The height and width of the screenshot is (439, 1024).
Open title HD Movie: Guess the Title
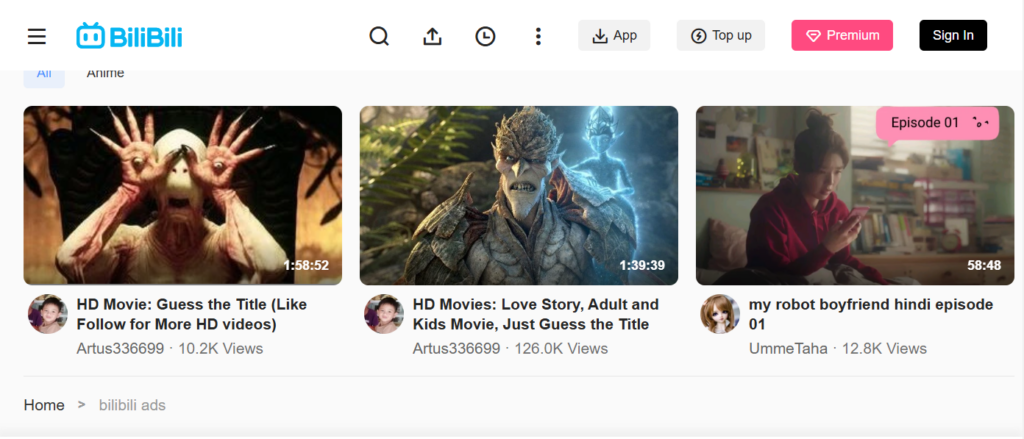(192, 314)
